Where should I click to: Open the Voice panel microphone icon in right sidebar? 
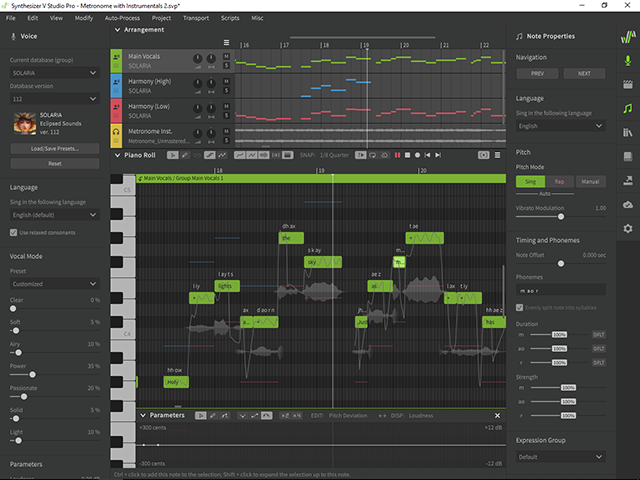628,61
